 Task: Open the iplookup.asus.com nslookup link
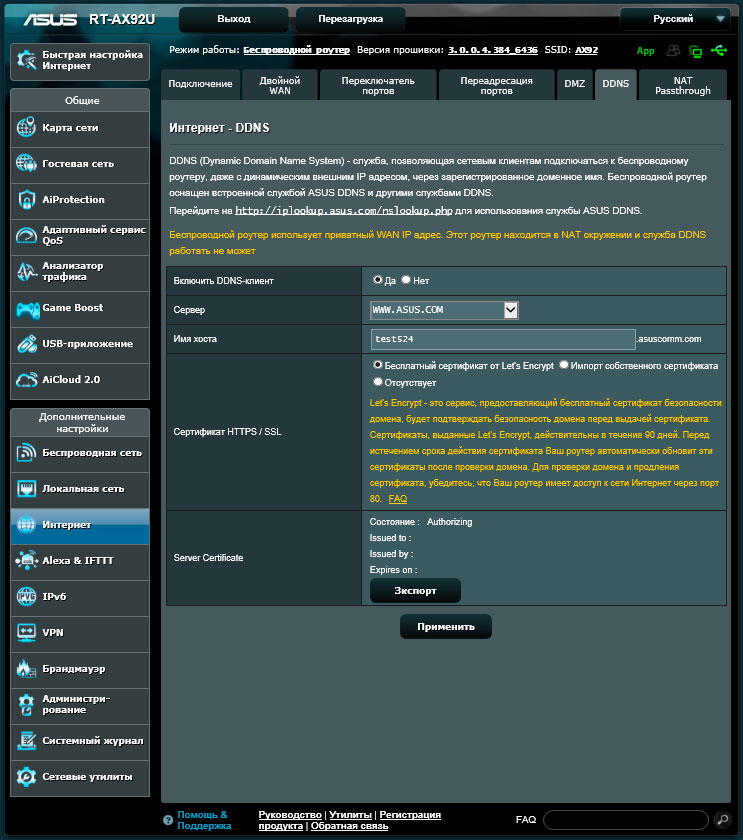[344, 211]
